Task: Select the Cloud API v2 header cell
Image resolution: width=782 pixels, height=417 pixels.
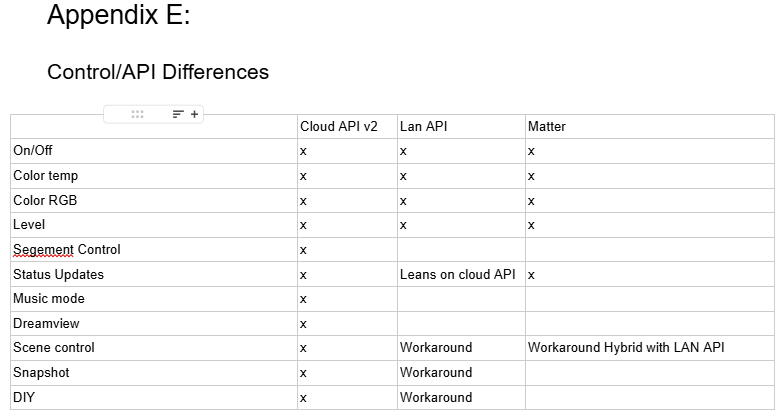Action: [348, 127]
